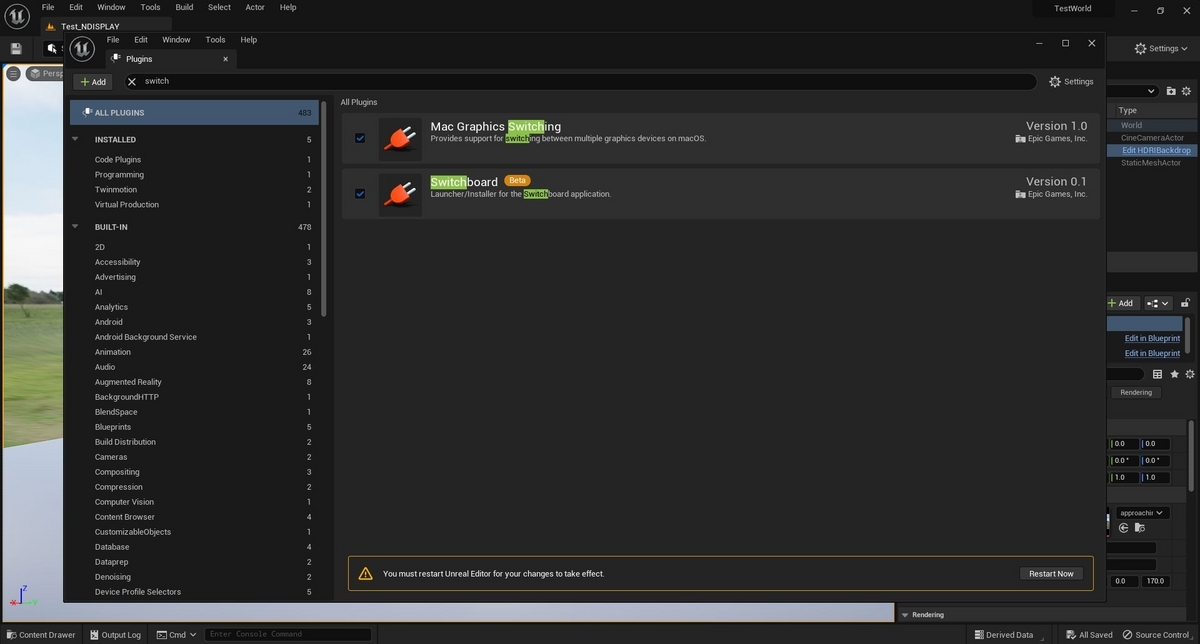Viewport: 1200px width, 644px height.
Task: Save the level with the floppy disk icon
Action: (x=16, y=48)
